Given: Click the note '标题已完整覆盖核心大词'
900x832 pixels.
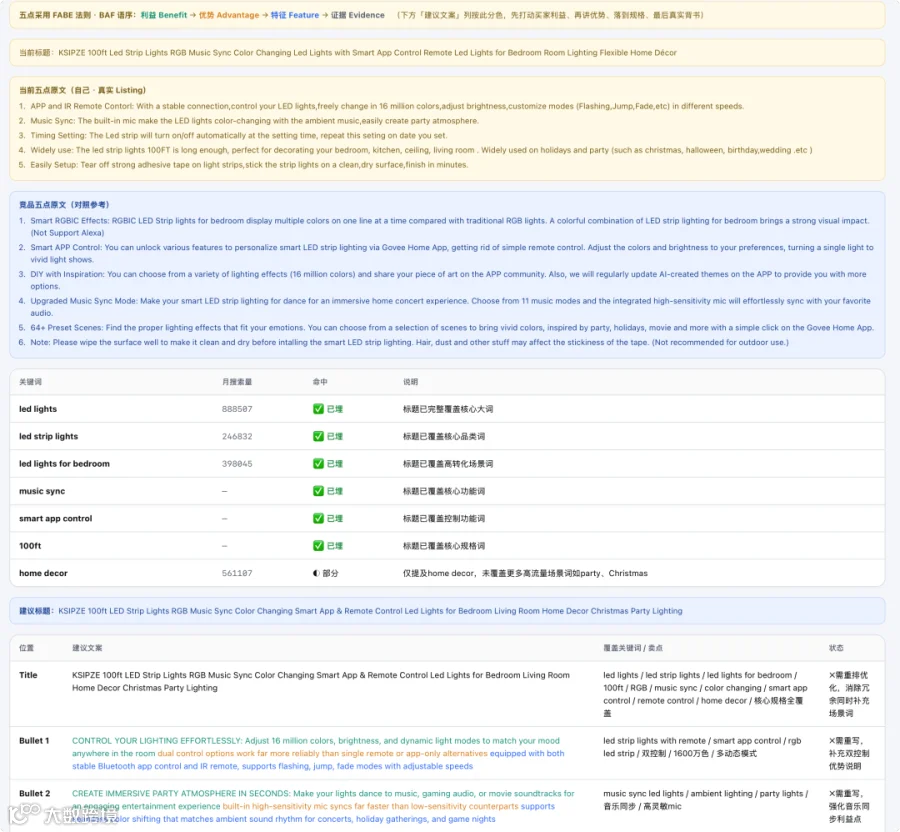Looking at the screenshot, I should click(x=448, y=409).
